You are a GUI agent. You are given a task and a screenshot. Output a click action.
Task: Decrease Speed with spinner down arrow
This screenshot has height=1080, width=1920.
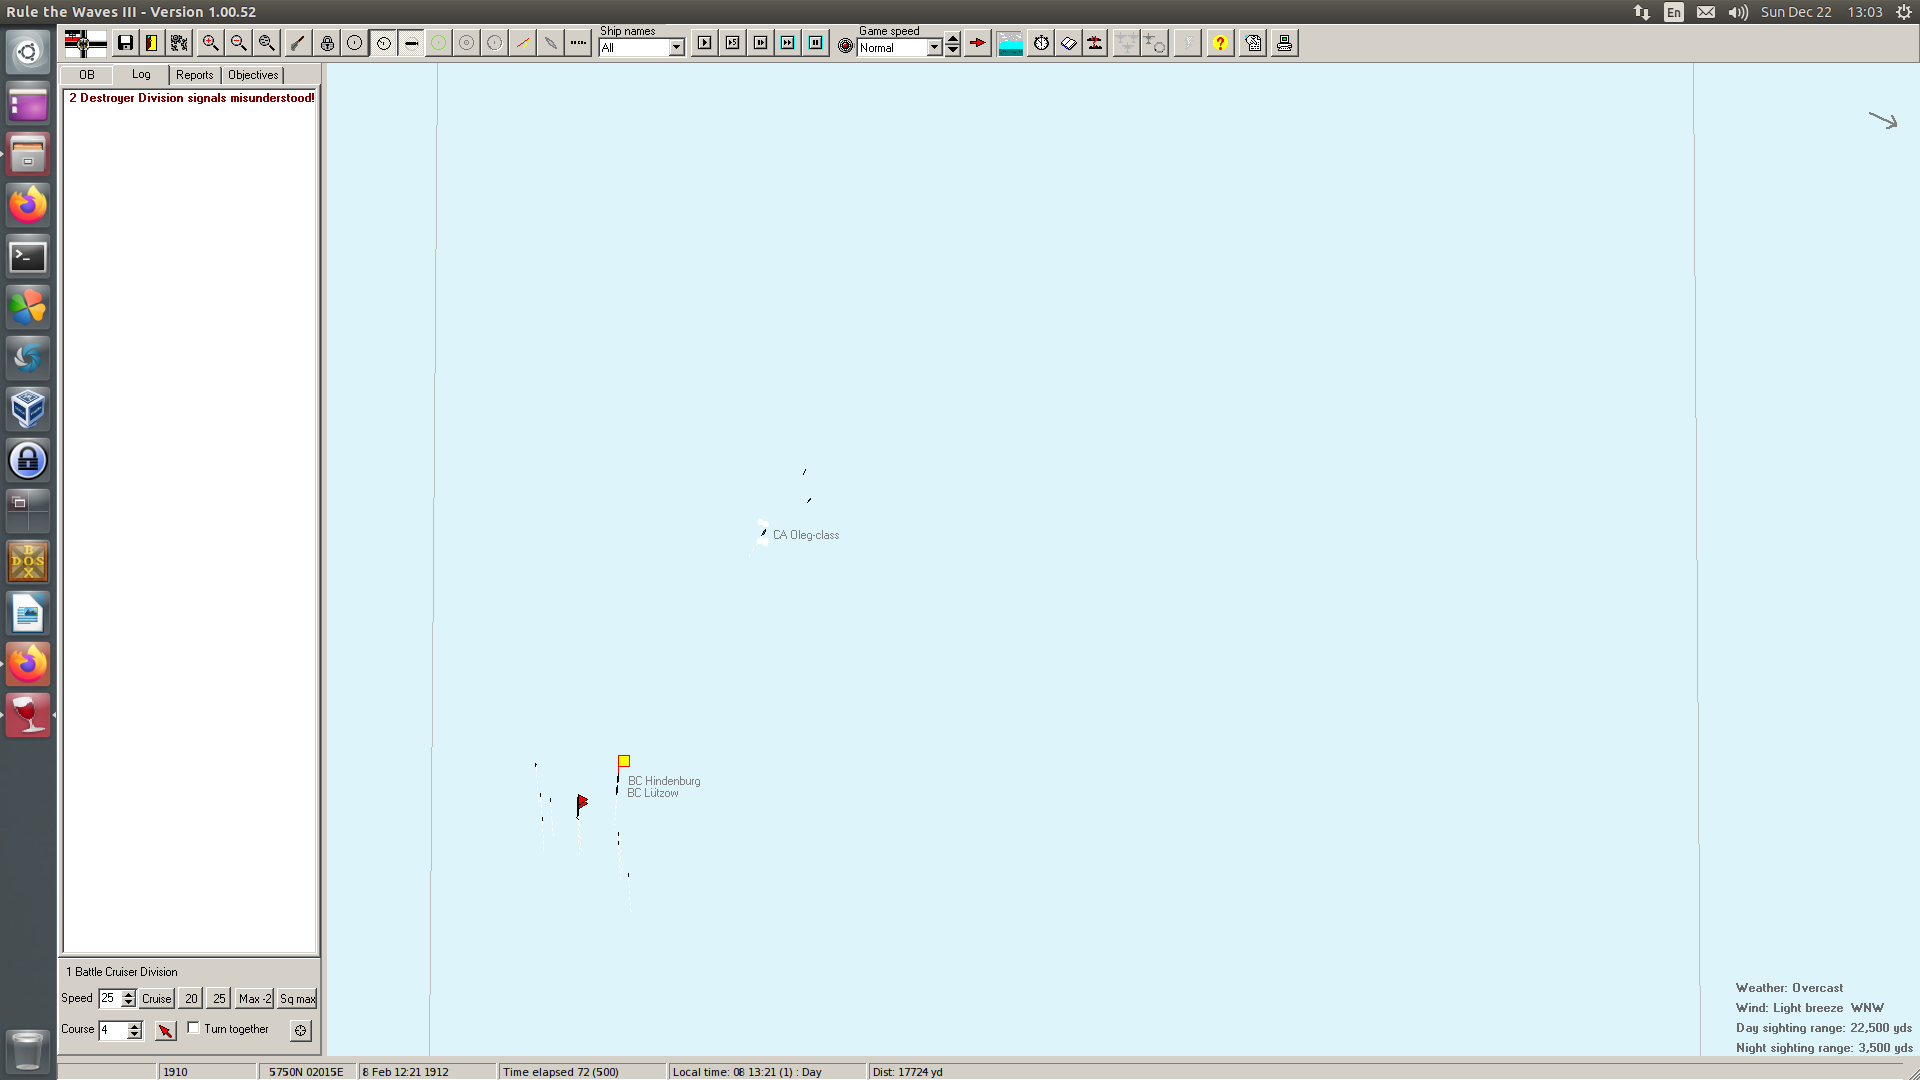[128, 1003]
